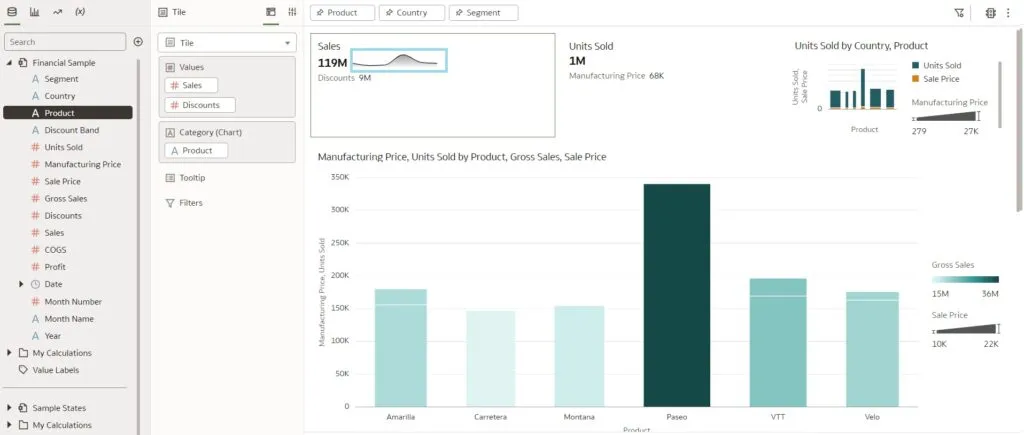Open the Grammar layout icon in Tile panel
1024x435 pixels.
tap(270, 12)
